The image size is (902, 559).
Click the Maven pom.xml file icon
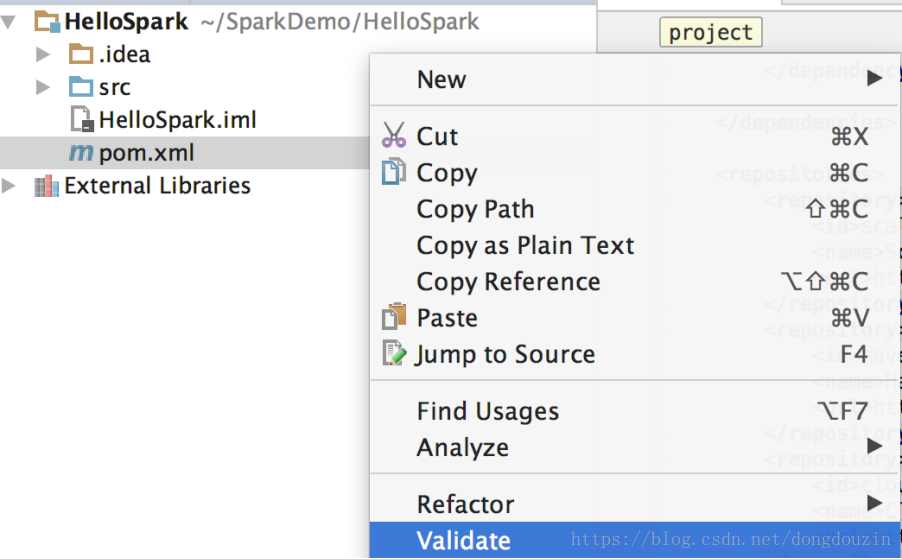point(81,152)
